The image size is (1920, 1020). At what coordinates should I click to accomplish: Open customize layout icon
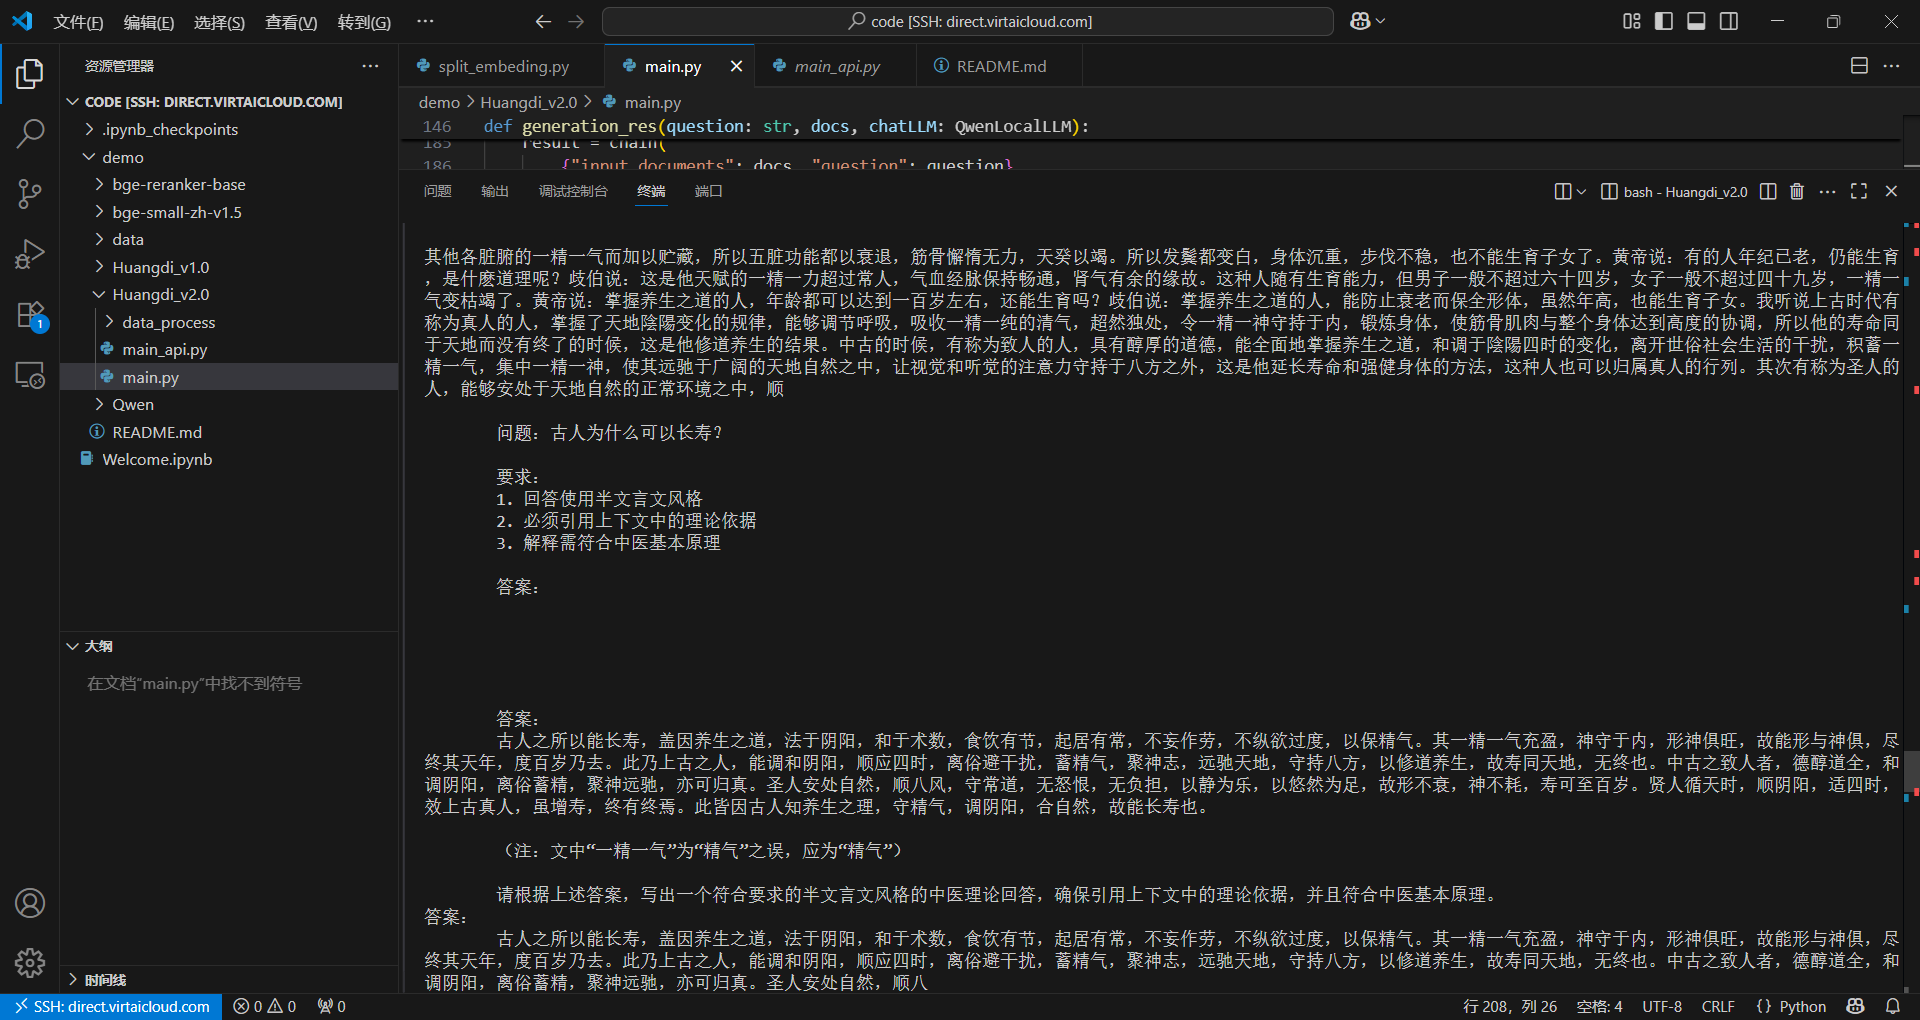(x=1632, y=21)
